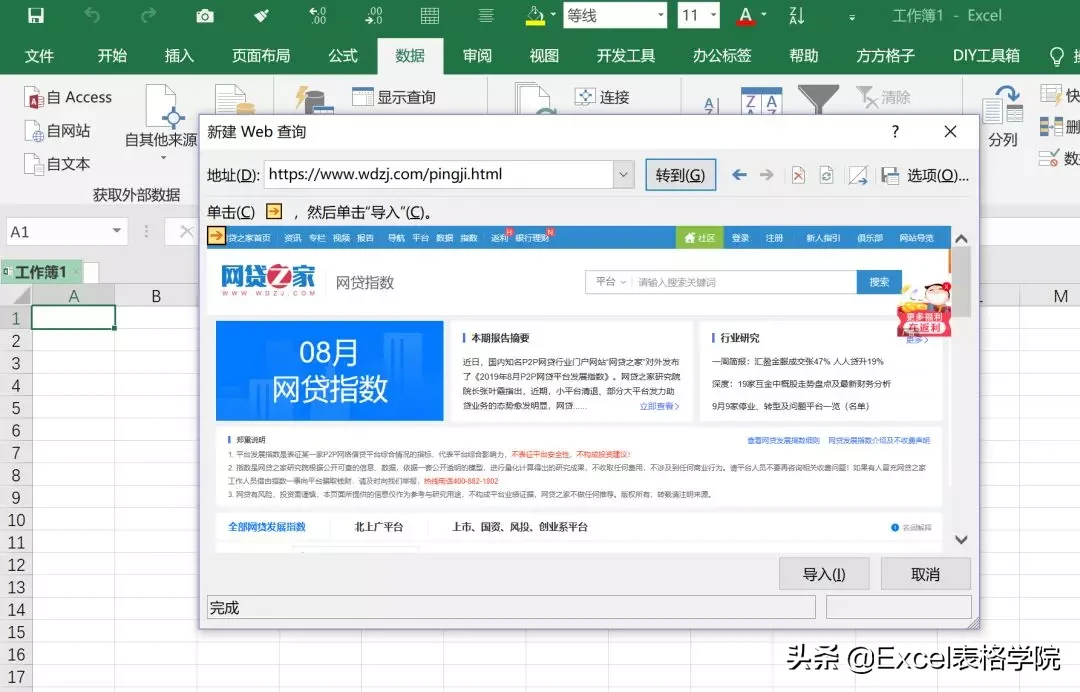Switch to the 插入 ribbon tab
The image size is (1080, 692).
[x=179, y=56]
